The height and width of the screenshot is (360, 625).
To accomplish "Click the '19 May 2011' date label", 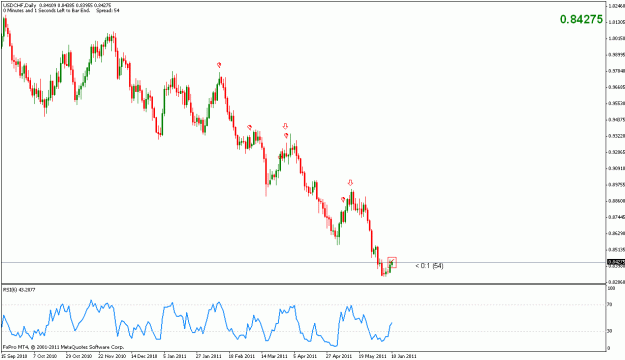I will pyautogui.click(x=372, y=356).
